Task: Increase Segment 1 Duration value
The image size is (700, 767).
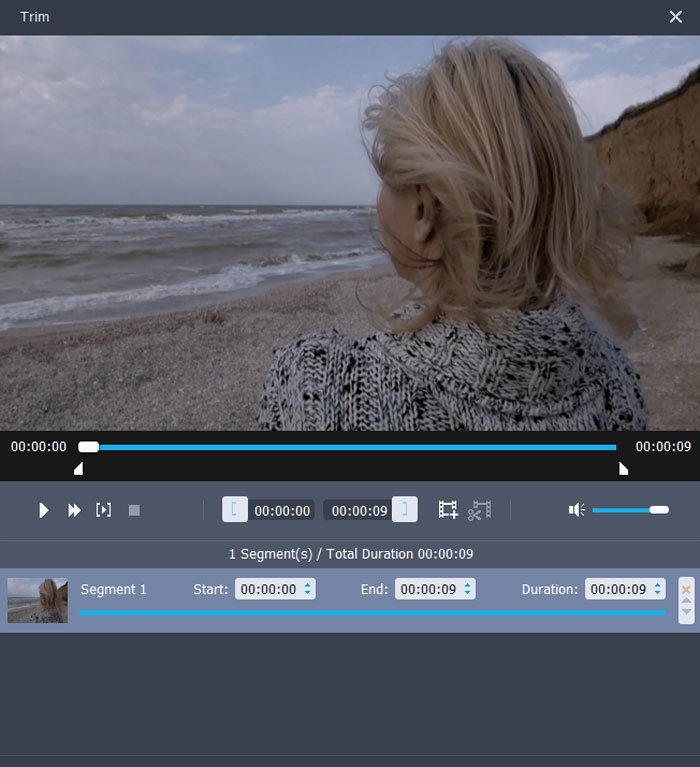Action: (x=657, y=585)
